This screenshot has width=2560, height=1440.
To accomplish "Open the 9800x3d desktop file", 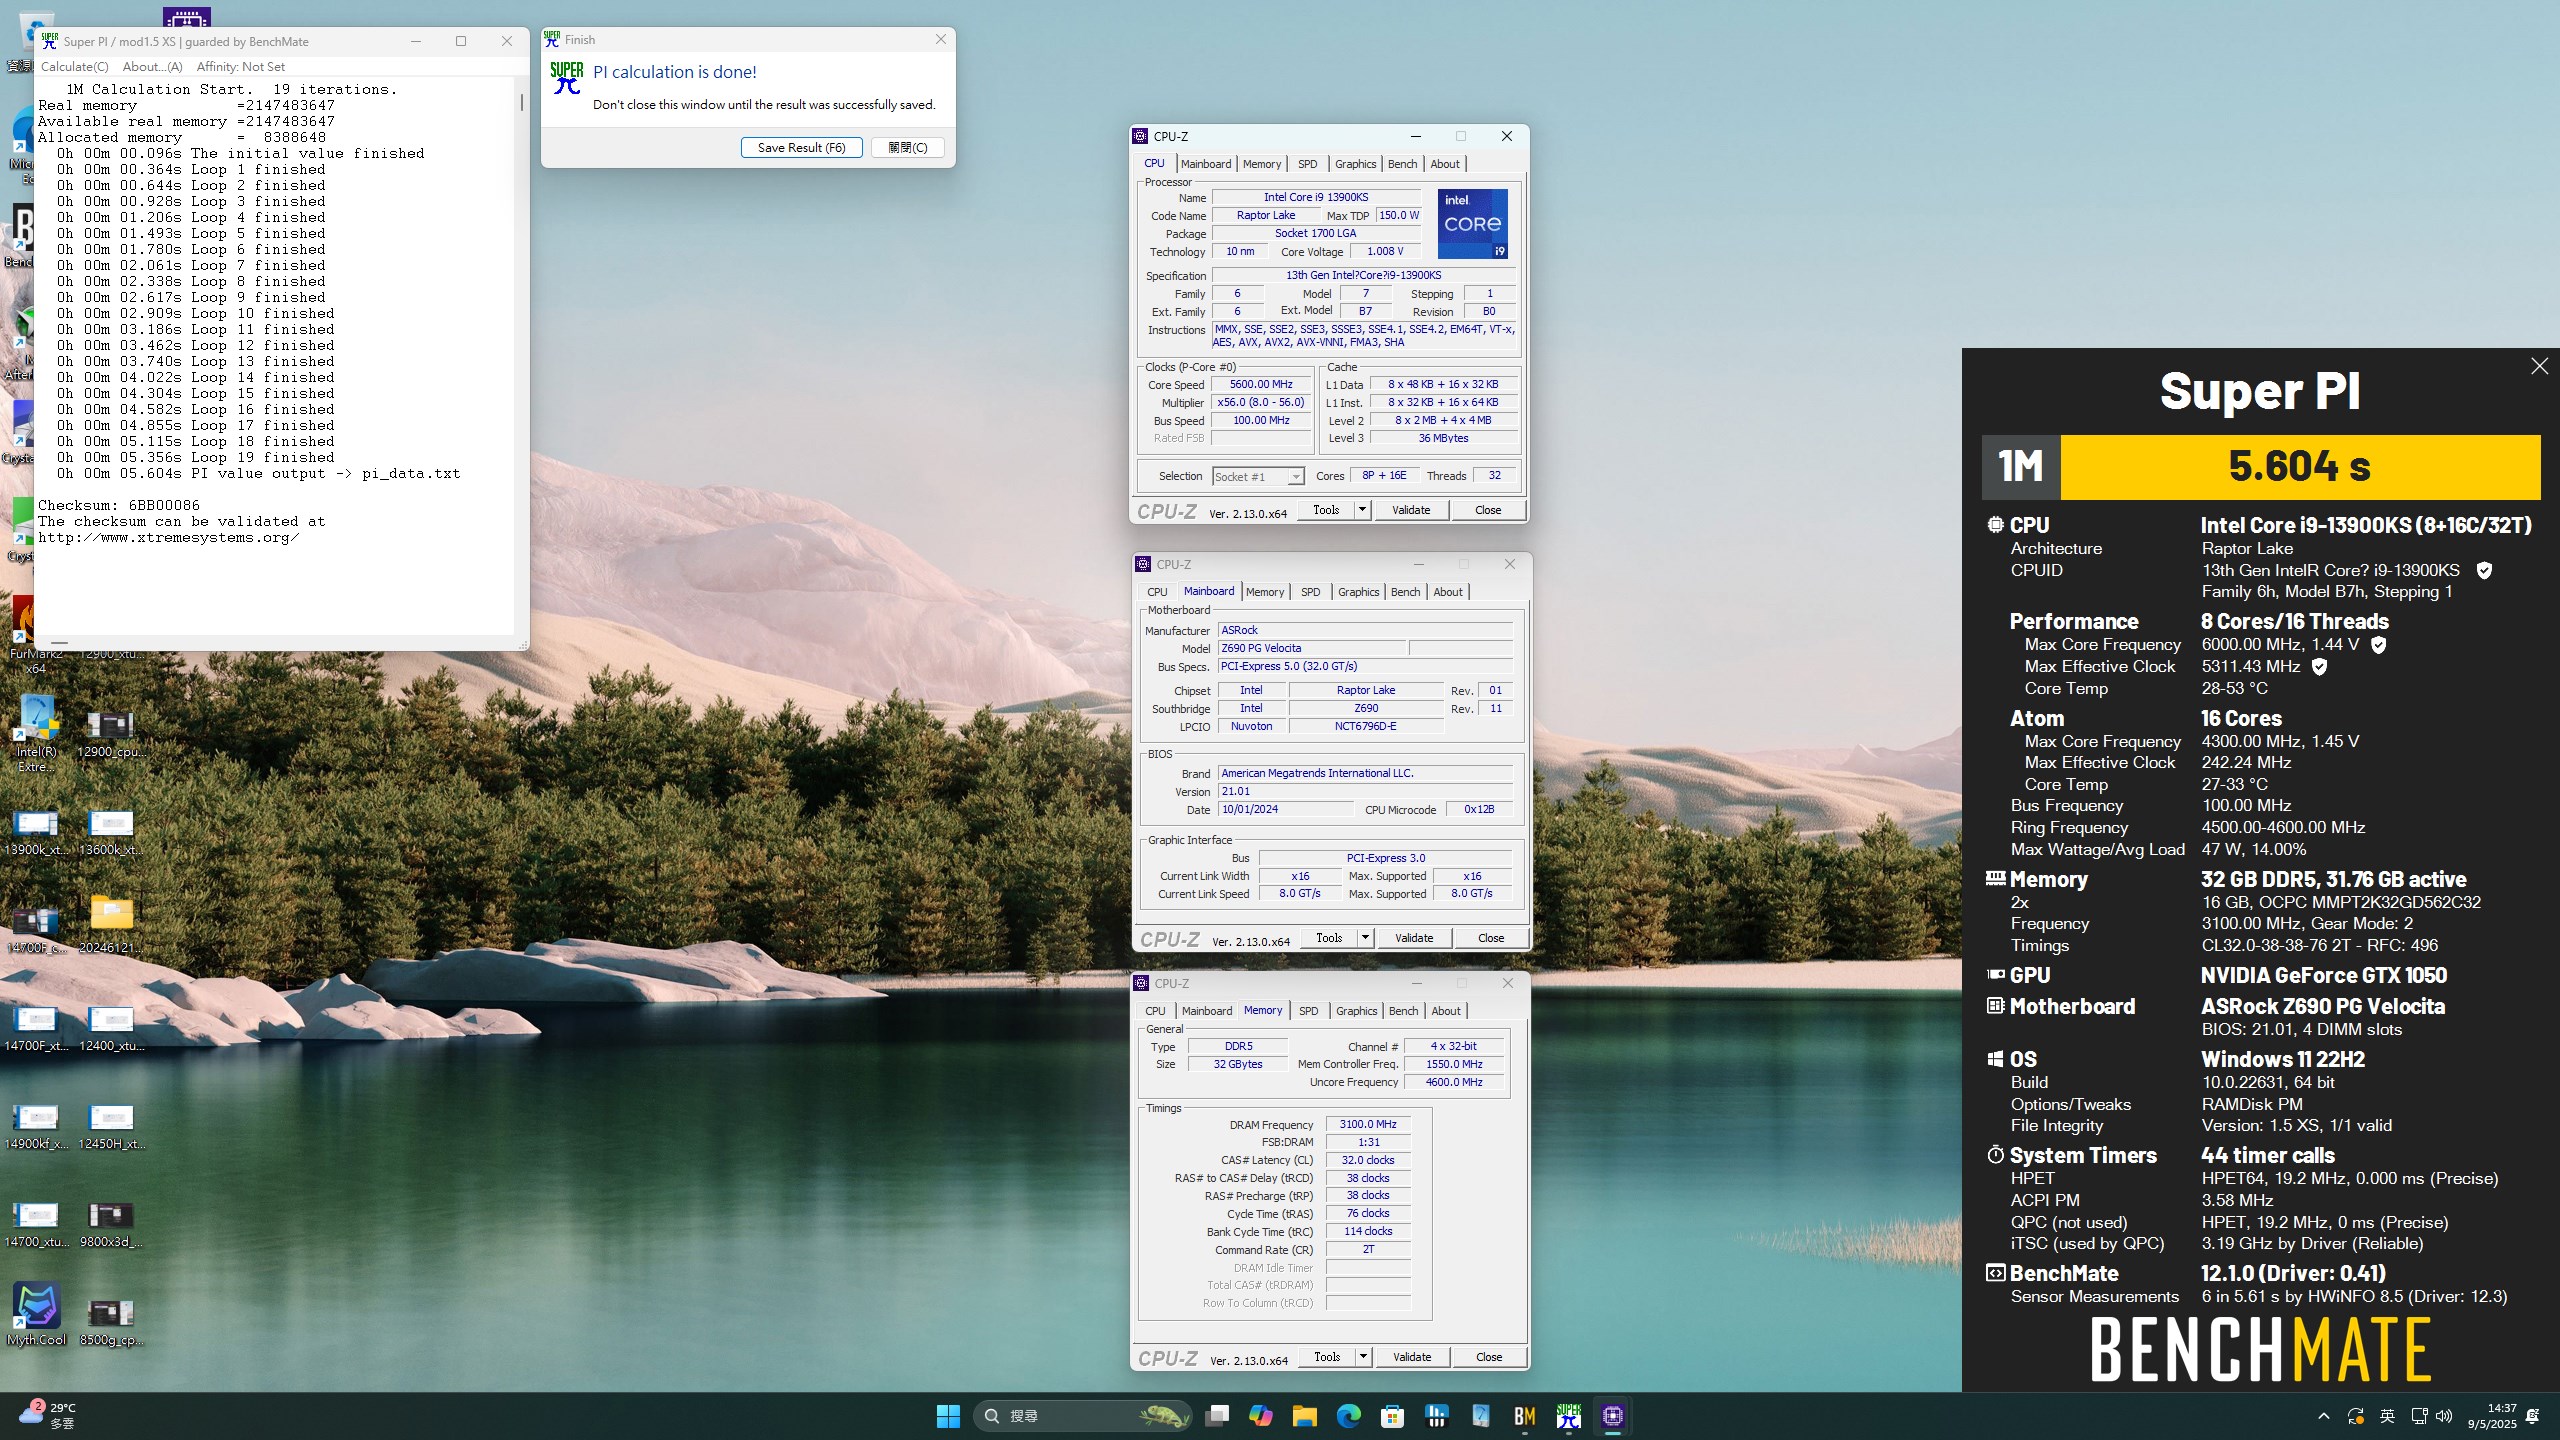I will (x=111, y=1224).
